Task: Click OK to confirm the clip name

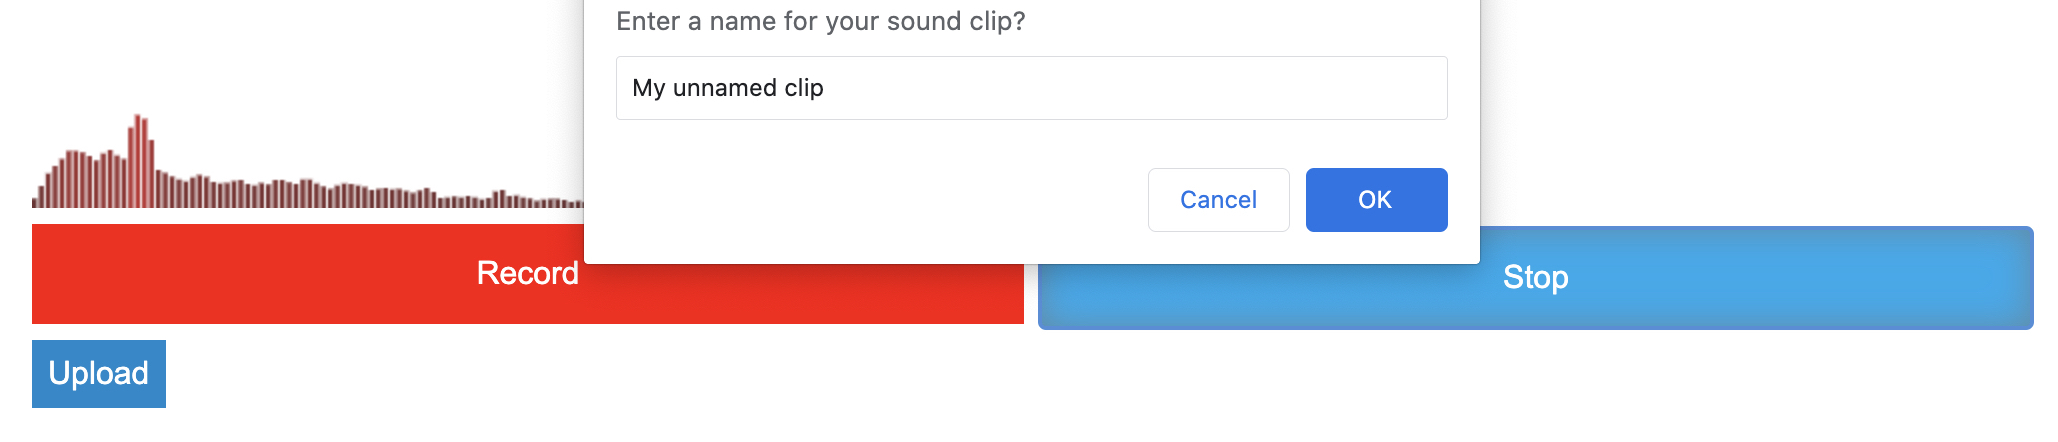Action: coord(1376,200)
